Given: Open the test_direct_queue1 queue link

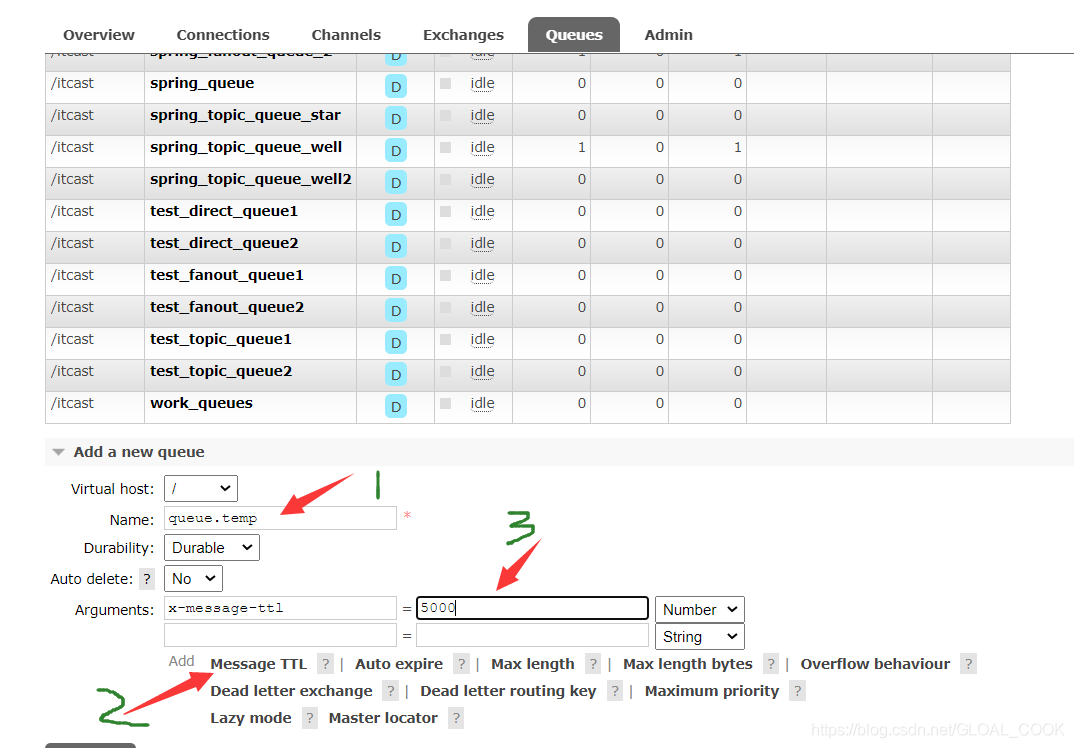Looking at the screenshot, I should pyautogui.click(x=224, y=211).
